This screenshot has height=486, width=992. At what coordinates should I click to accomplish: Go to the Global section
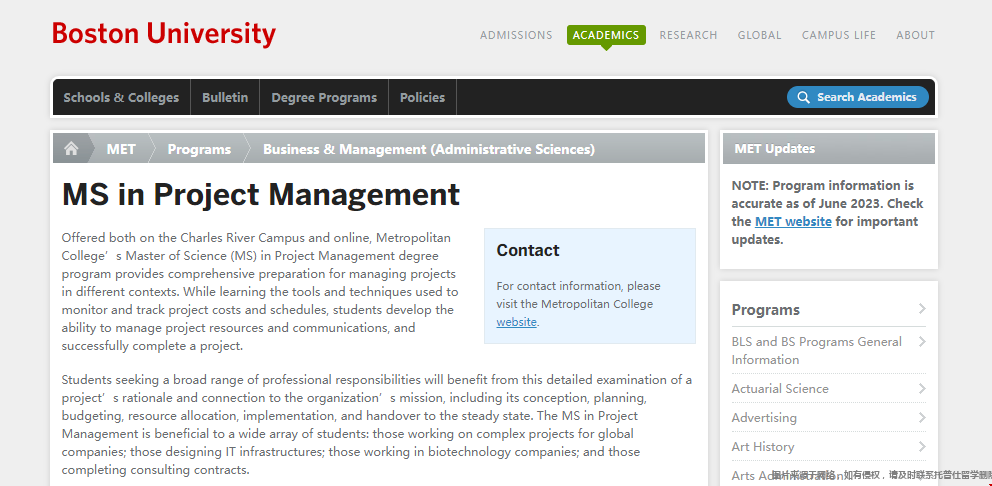(759, 35)
